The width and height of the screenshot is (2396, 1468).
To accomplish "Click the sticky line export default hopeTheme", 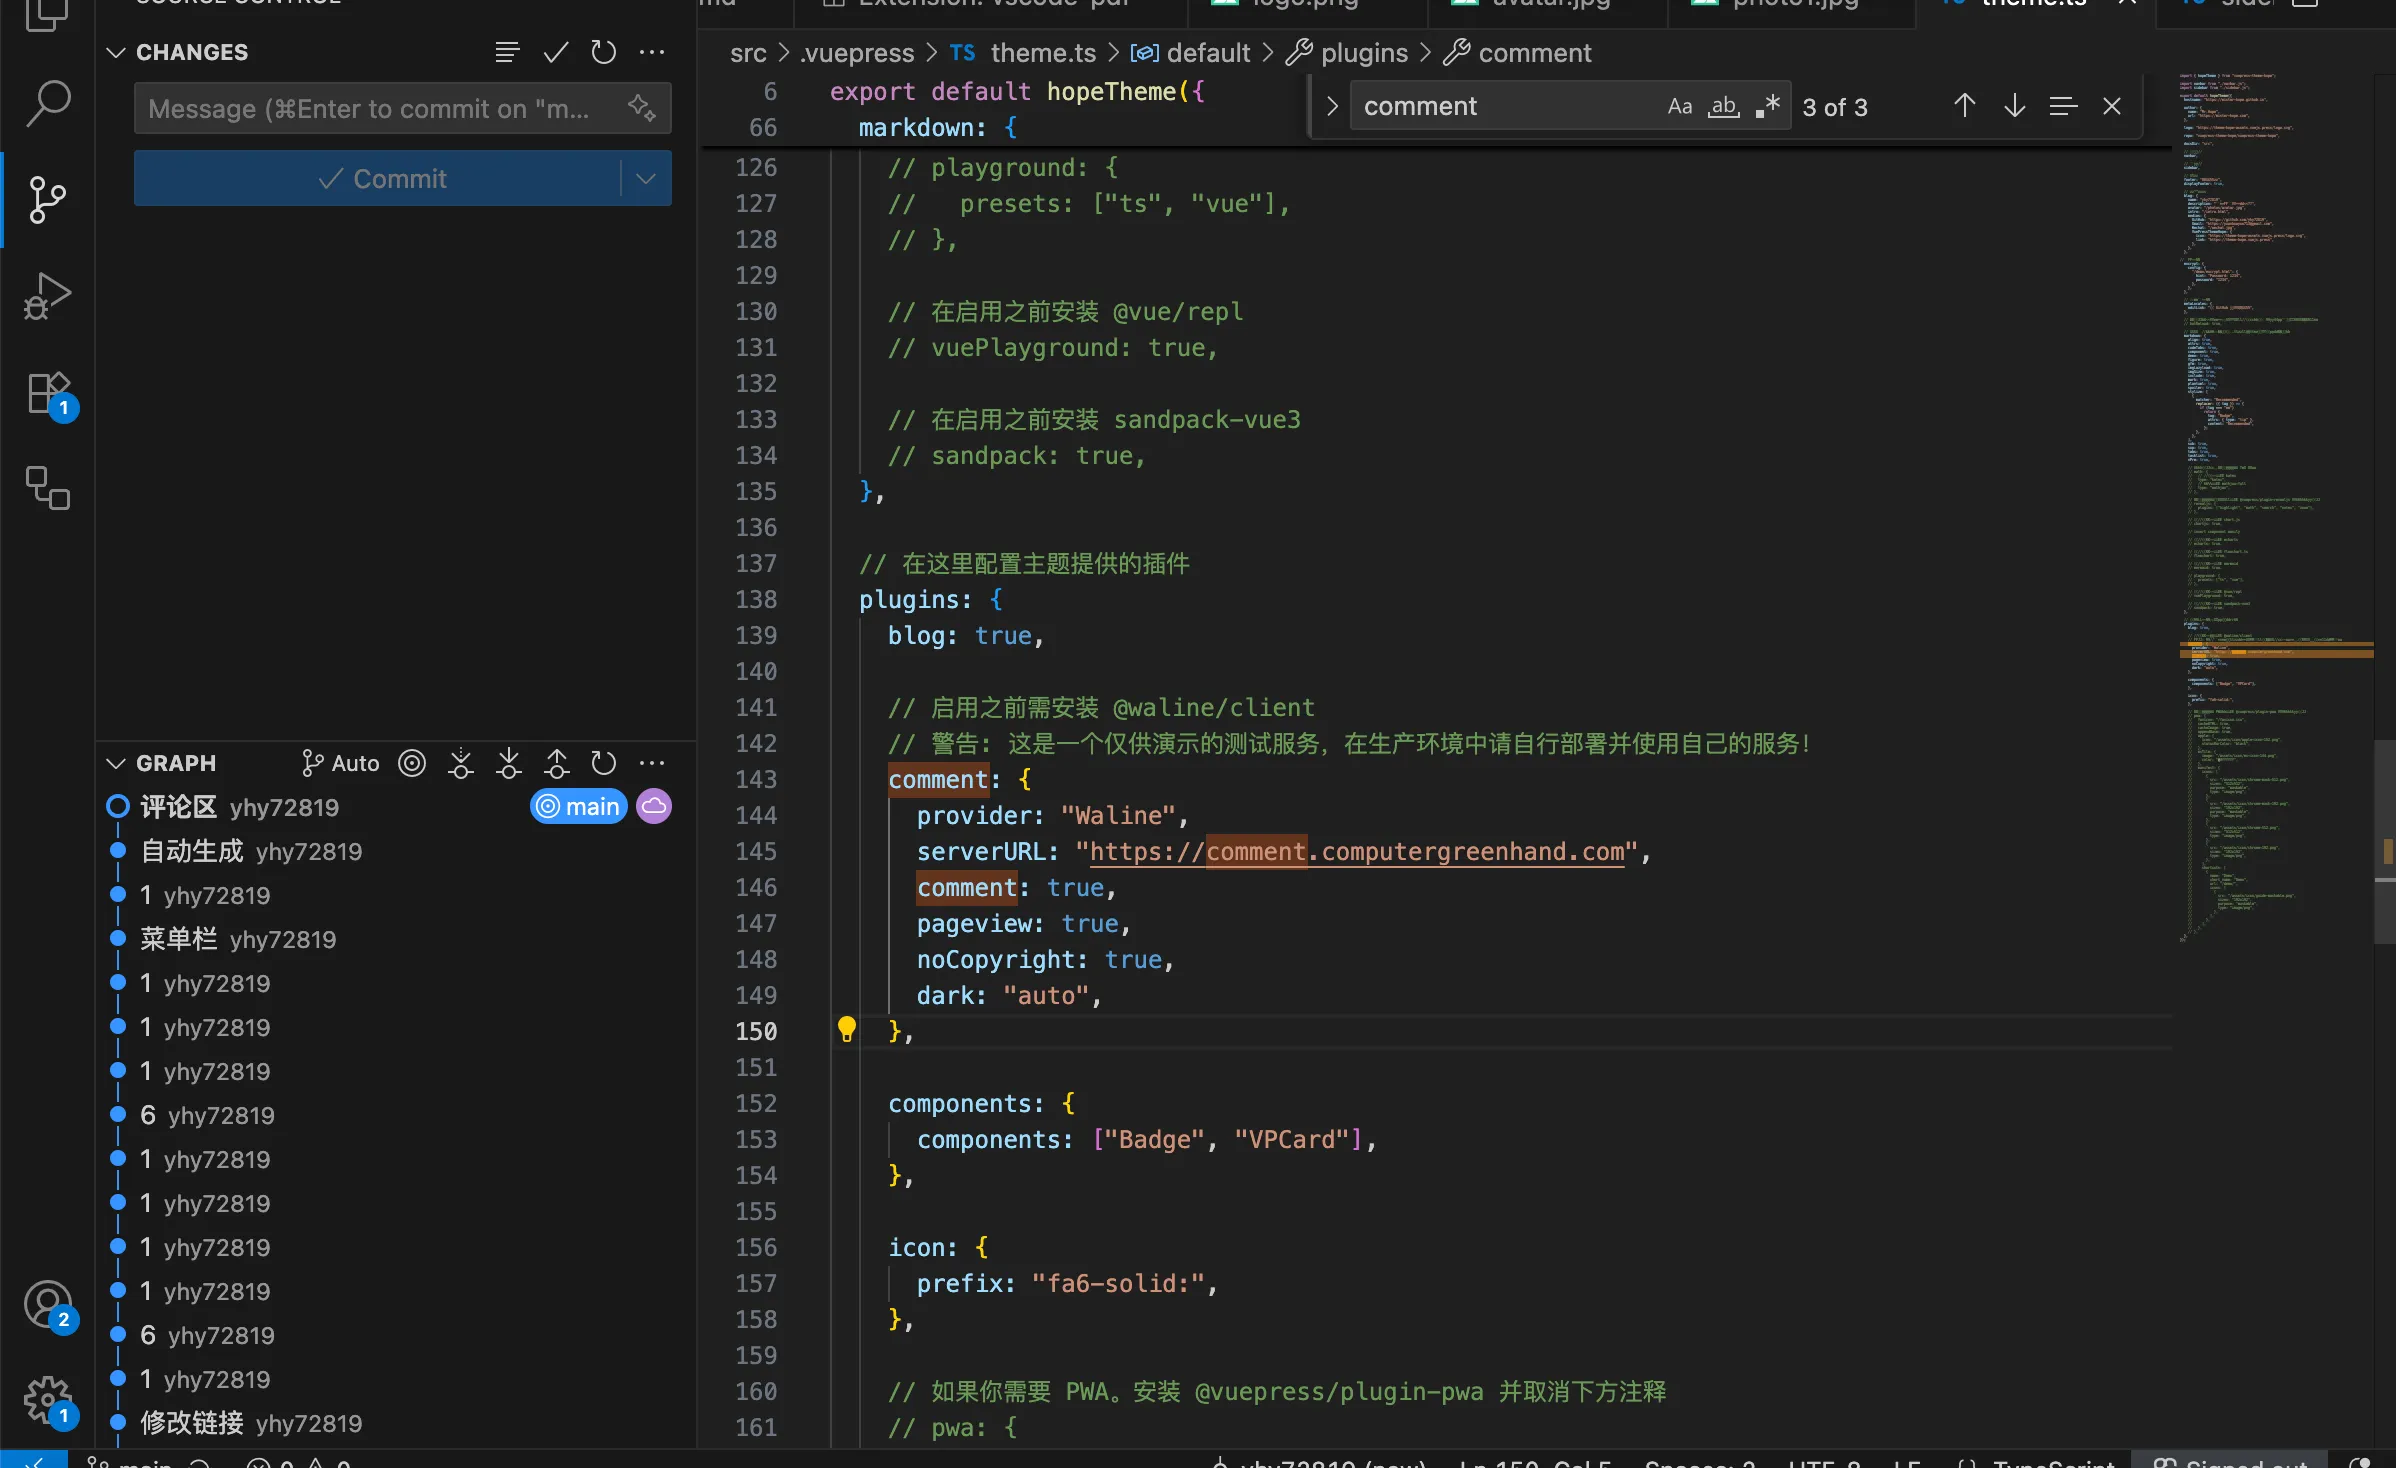I will point(1017,91).
